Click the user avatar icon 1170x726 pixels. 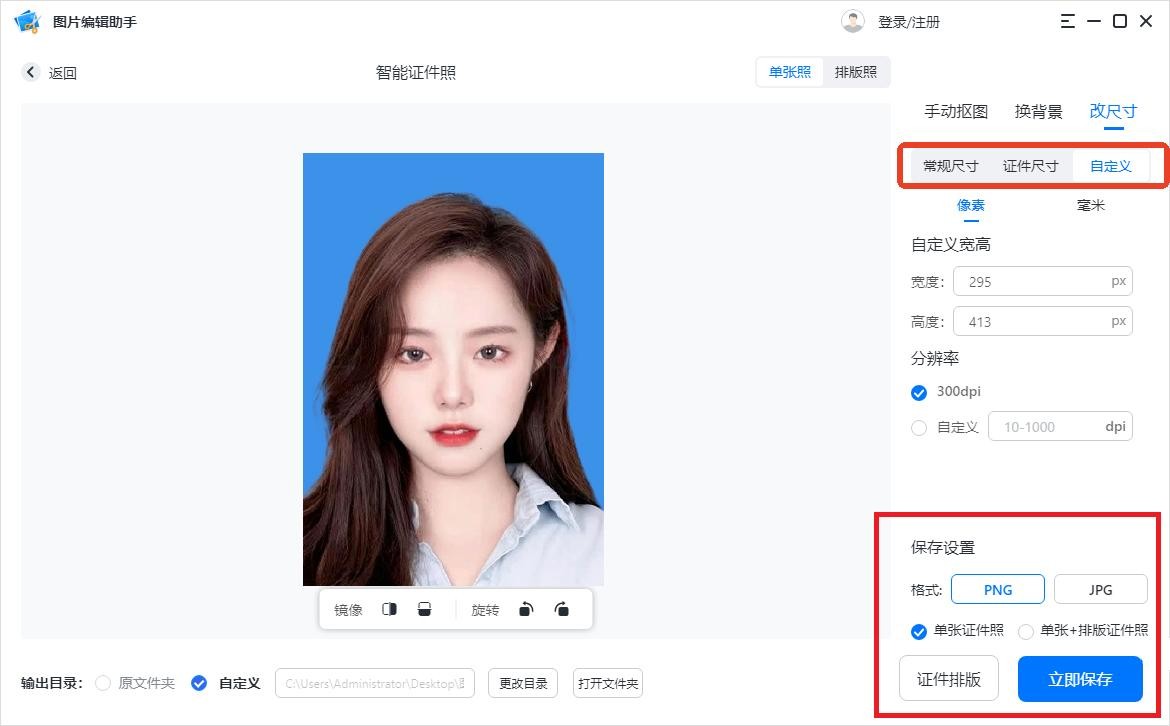tap(852, 21)
